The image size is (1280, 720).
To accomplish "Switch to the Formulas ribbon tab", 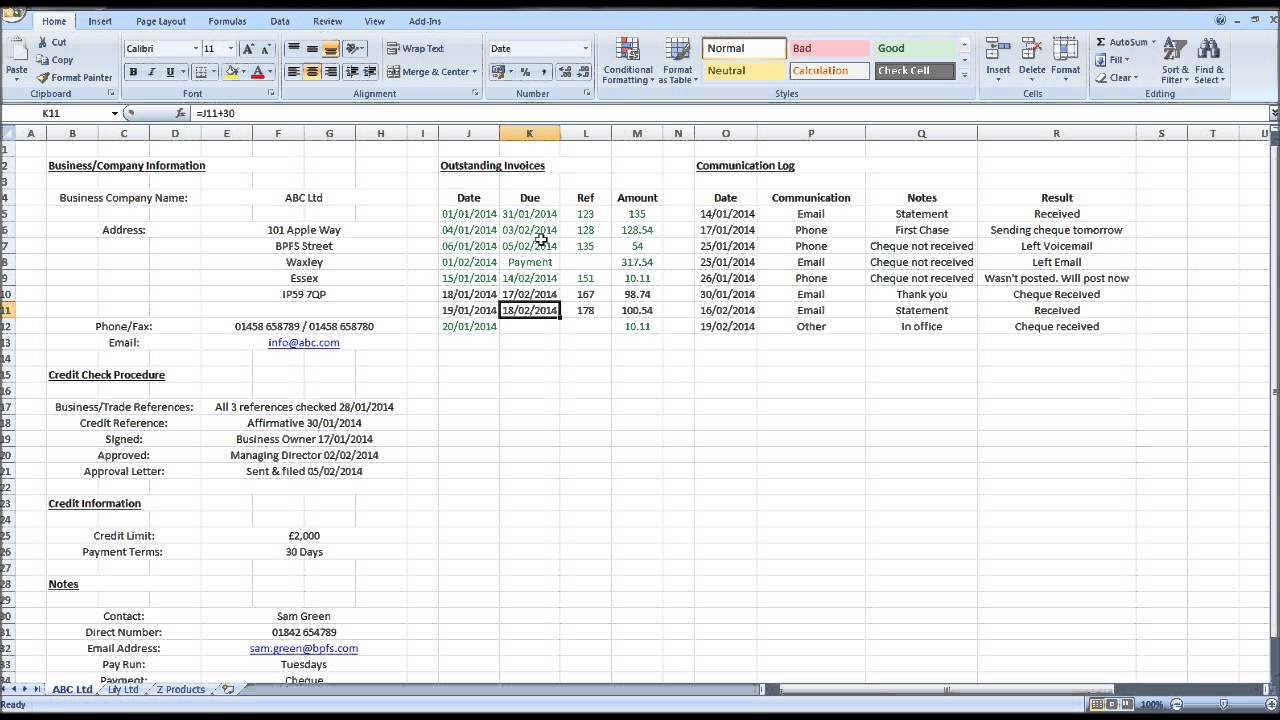I will (x=227, y=20).
